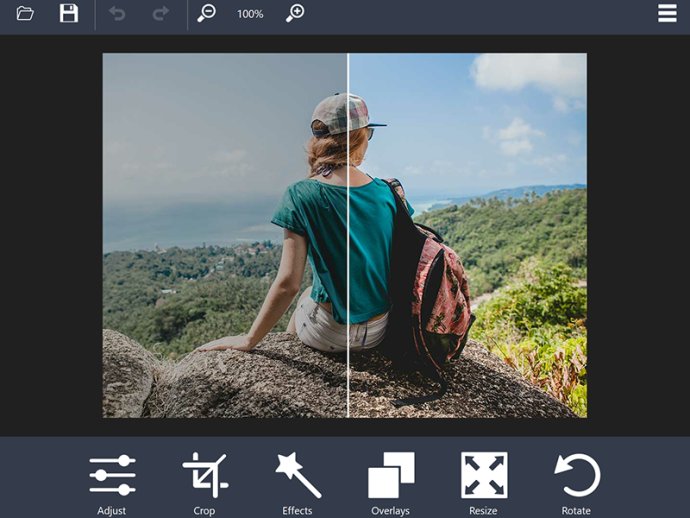Screen dimensions: 690x518
Task: Click the Overlays label text
Action: click(x=390, y=511)
